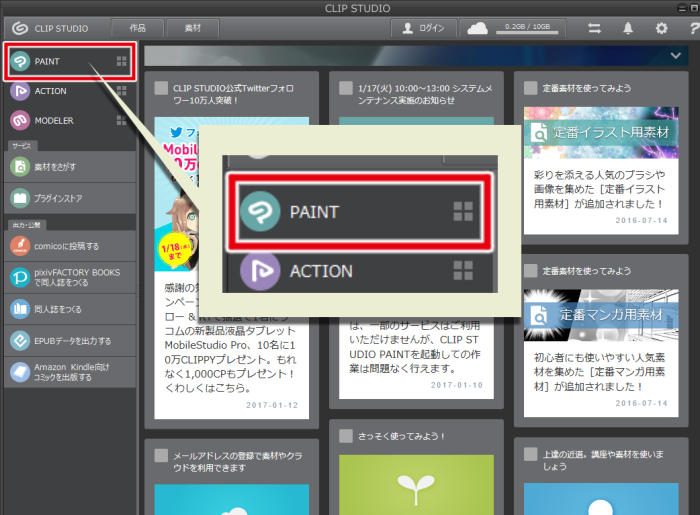Tick checkbox for メールアドレスの登録 card

click(x=161, y=455)
